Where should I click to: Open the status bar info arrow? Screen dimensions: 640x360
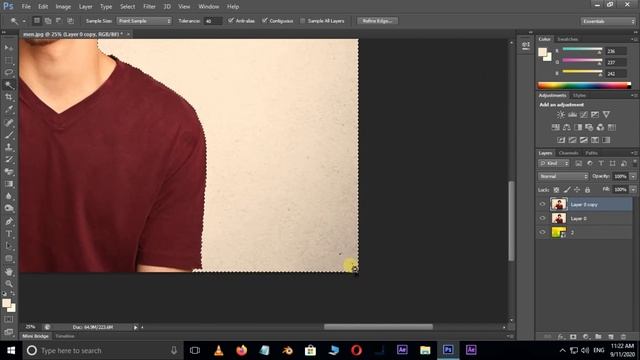(136, 327)
